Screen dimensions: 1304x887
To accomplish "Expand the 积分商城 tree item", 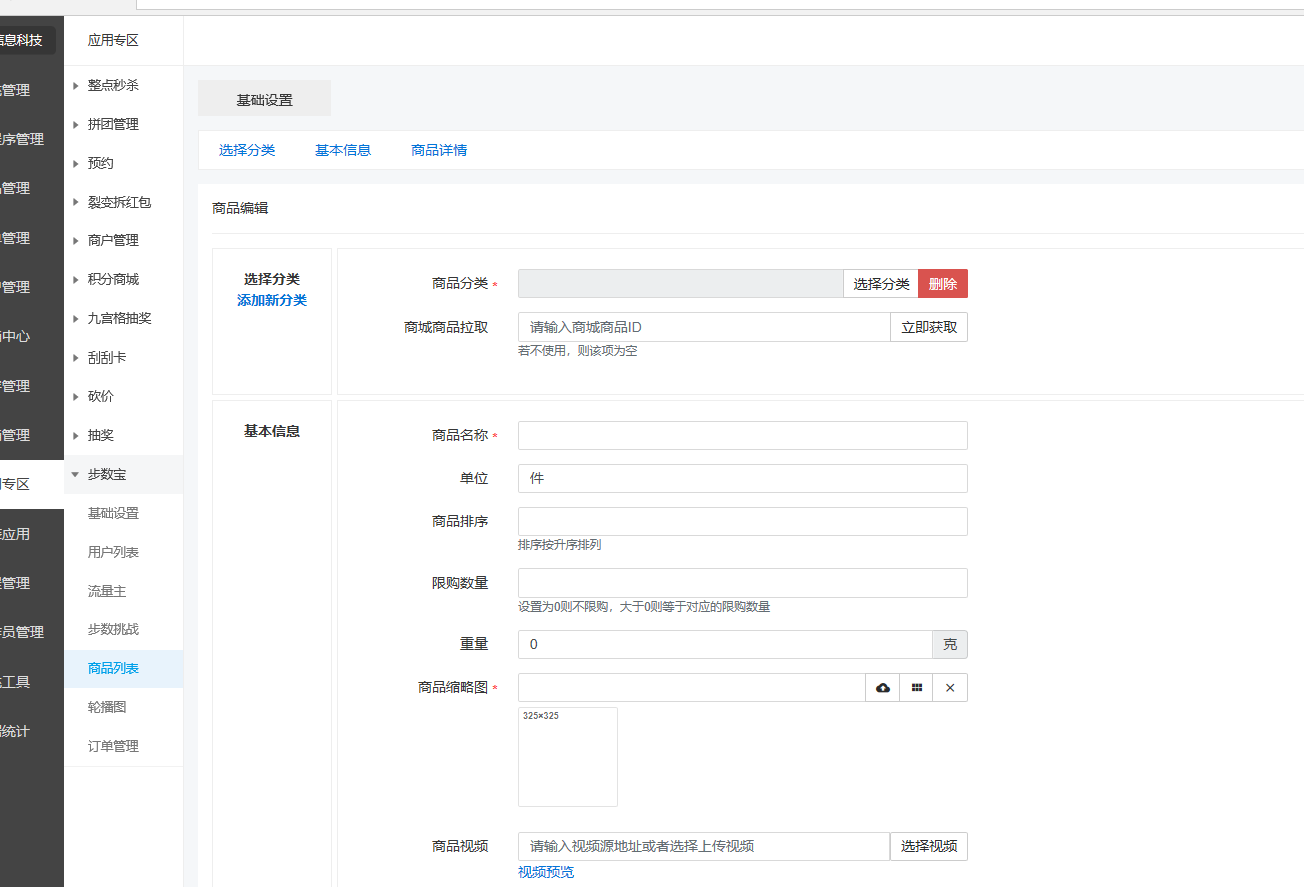I will tap(112, 280).
